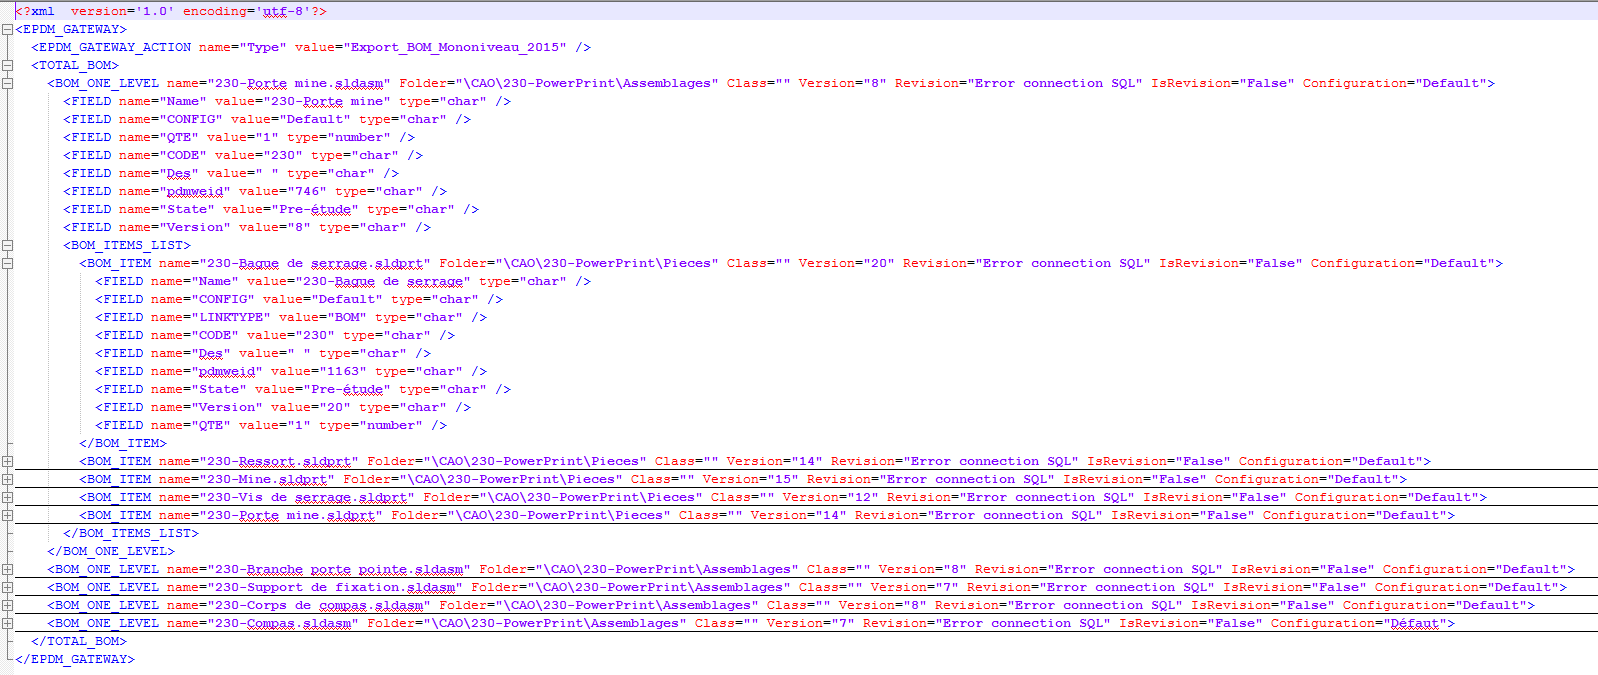
Task: Collapse the 230-Porte mine.sldasm BOM_ONE_LEVEL block
Action: [7, 83]
